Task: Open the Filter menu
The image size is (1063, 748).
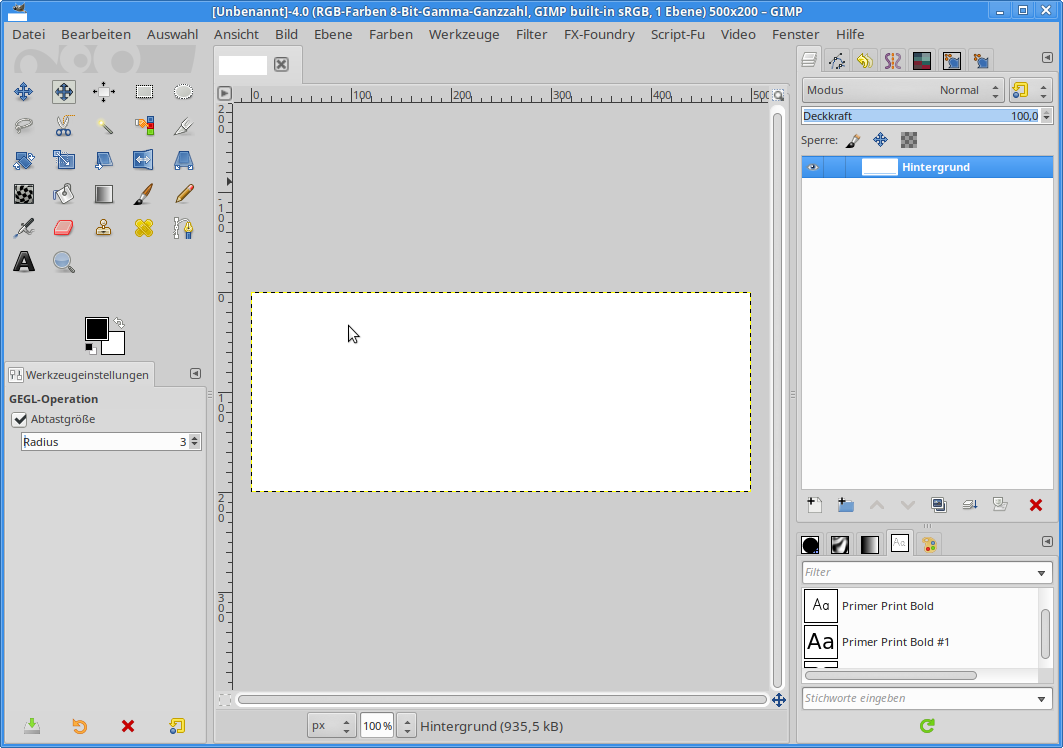Action: click(531, 34)
